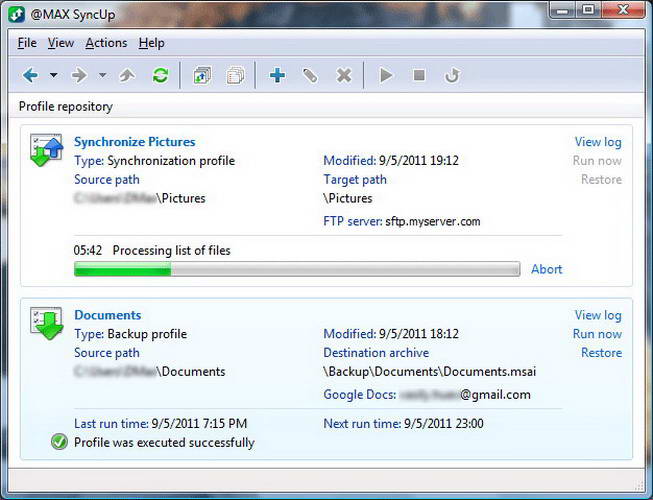The width and height of the screenshot is (653, 500).
Task: Click the 'Last run time' label in Documents
Action: 111,423
